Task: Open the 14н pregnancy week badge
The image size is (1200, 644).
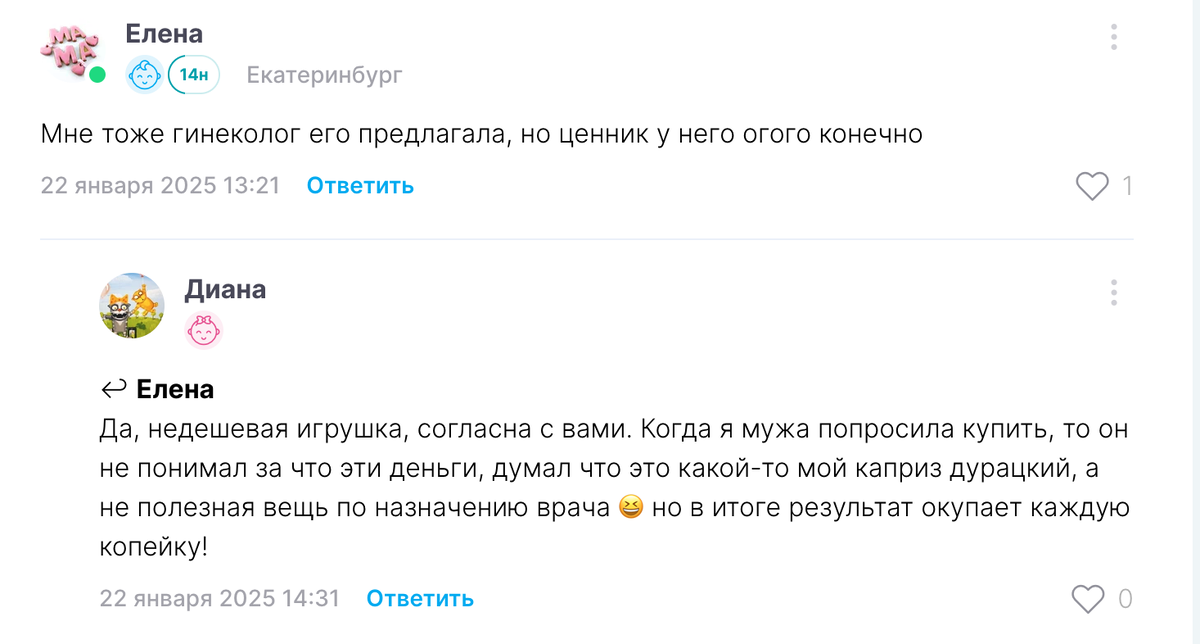Action: (190, 72)
